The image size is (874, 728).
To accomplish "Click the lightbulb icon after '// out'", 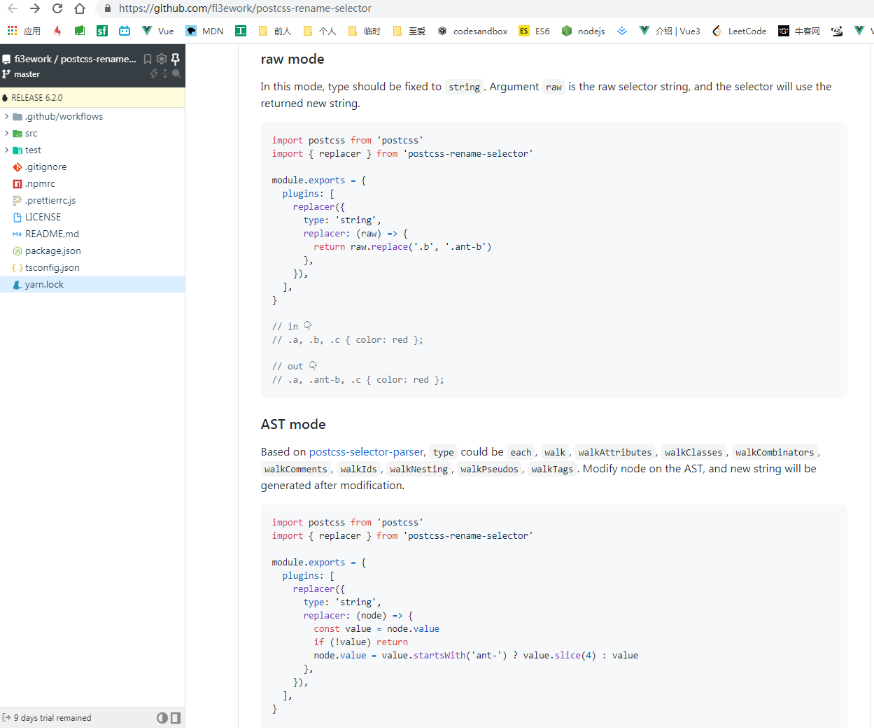I will coord(313,366).
